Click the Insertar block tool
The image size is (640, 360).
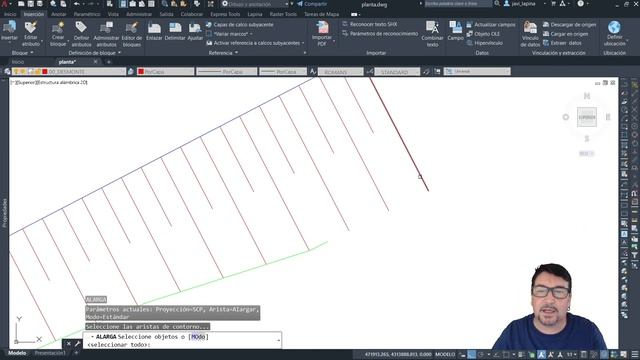click(9, 32)
